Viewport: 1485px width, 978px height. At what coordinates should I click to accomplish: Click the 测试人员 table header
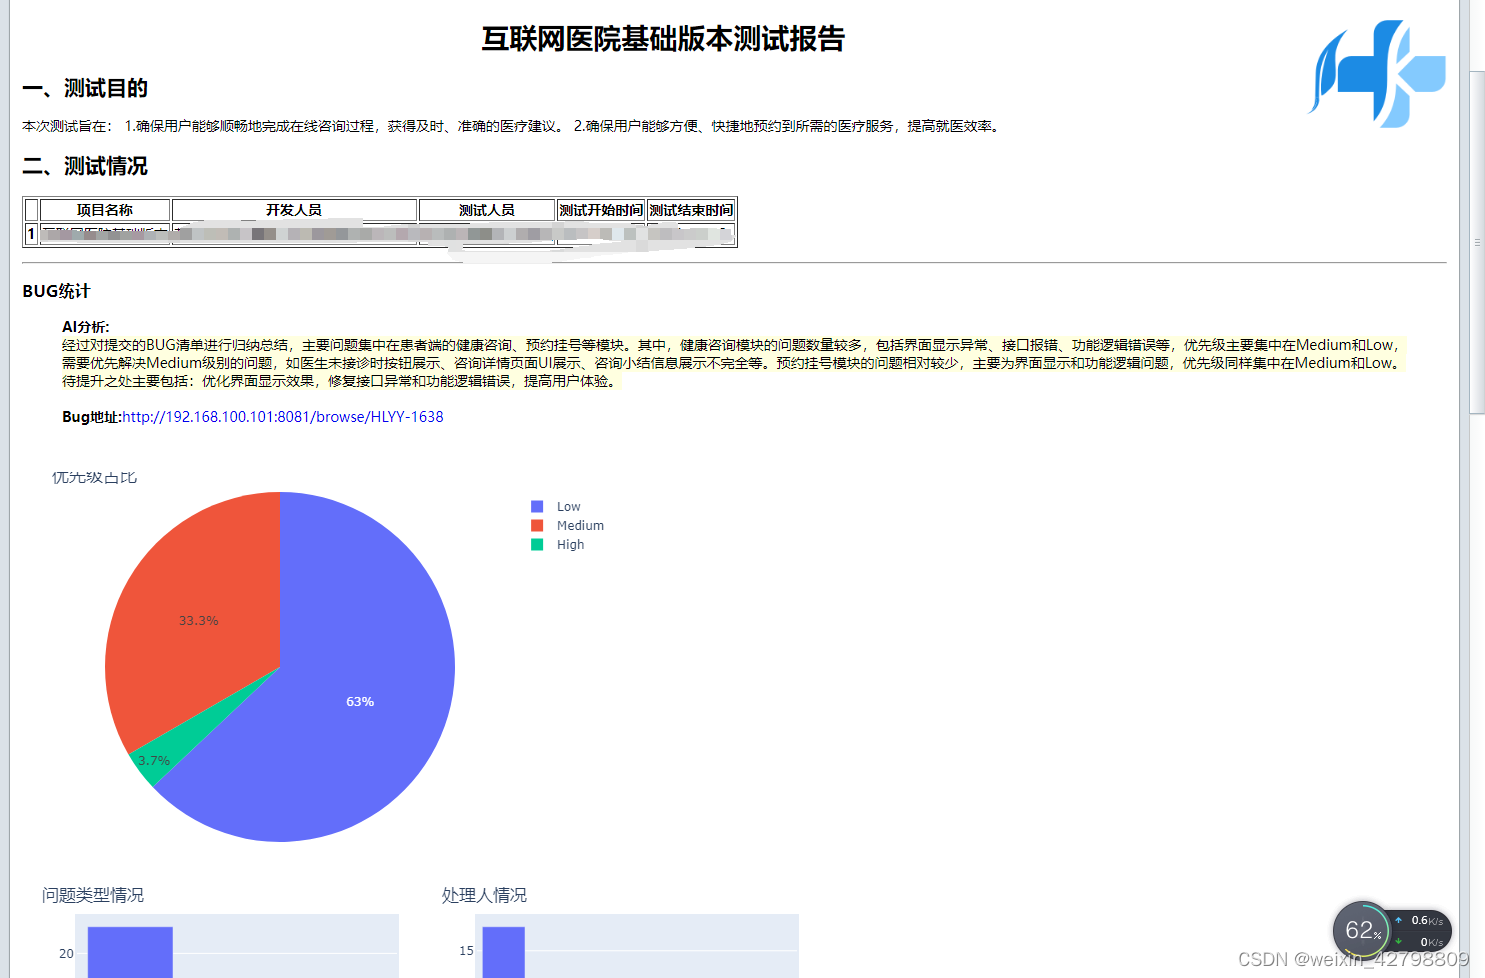pos(487,210)
